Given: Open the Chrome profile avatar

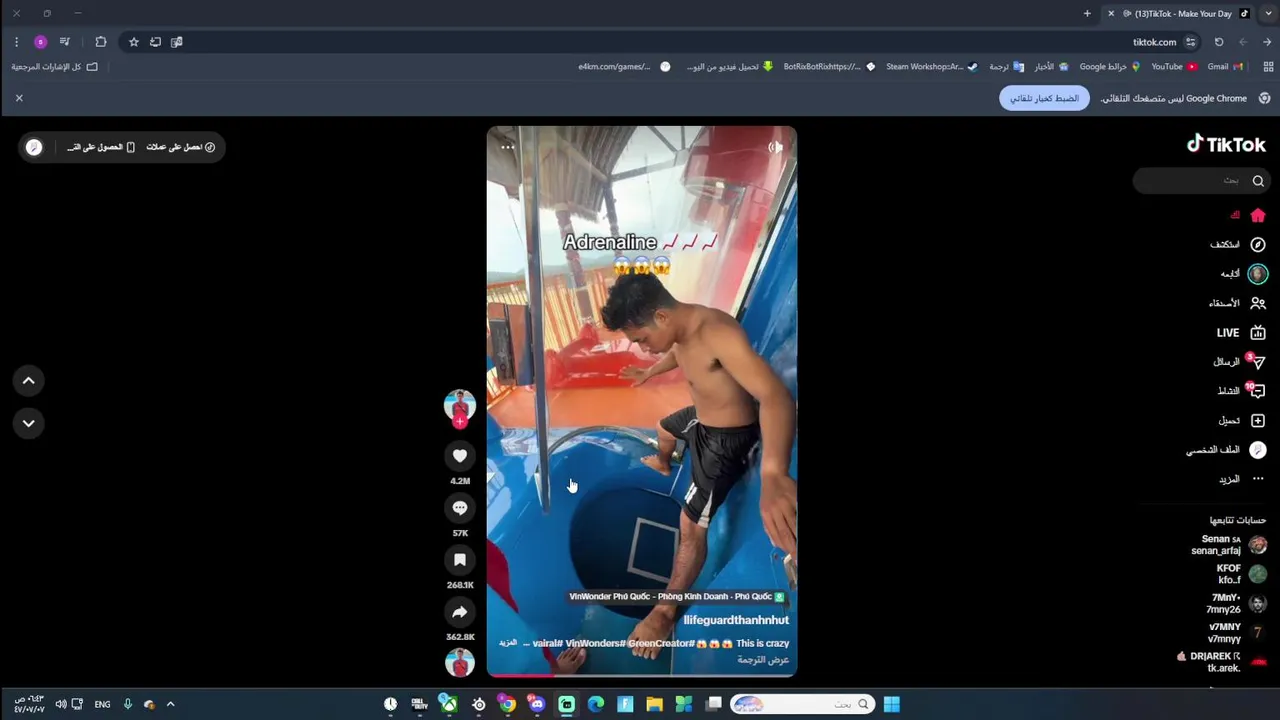Looking at the screenshot, I should [40, 42].
